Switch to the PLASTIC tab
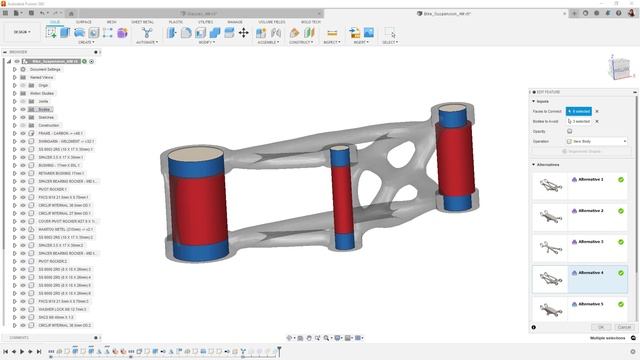Image resolution: width=640 pixels, height=360 pixels. [176, 22]
